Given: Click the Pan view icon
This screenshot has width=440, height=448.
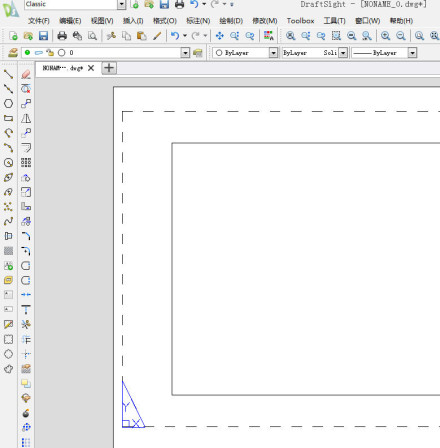Looking at the screenshot, I should click(219, 36).
